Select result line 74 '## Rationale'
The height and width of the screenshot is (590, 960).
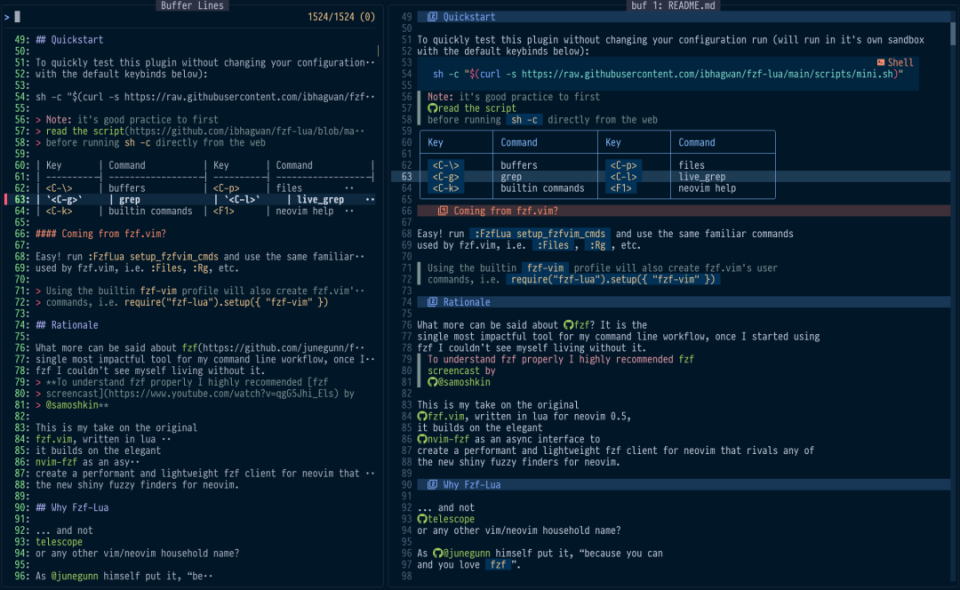point(192,325)
